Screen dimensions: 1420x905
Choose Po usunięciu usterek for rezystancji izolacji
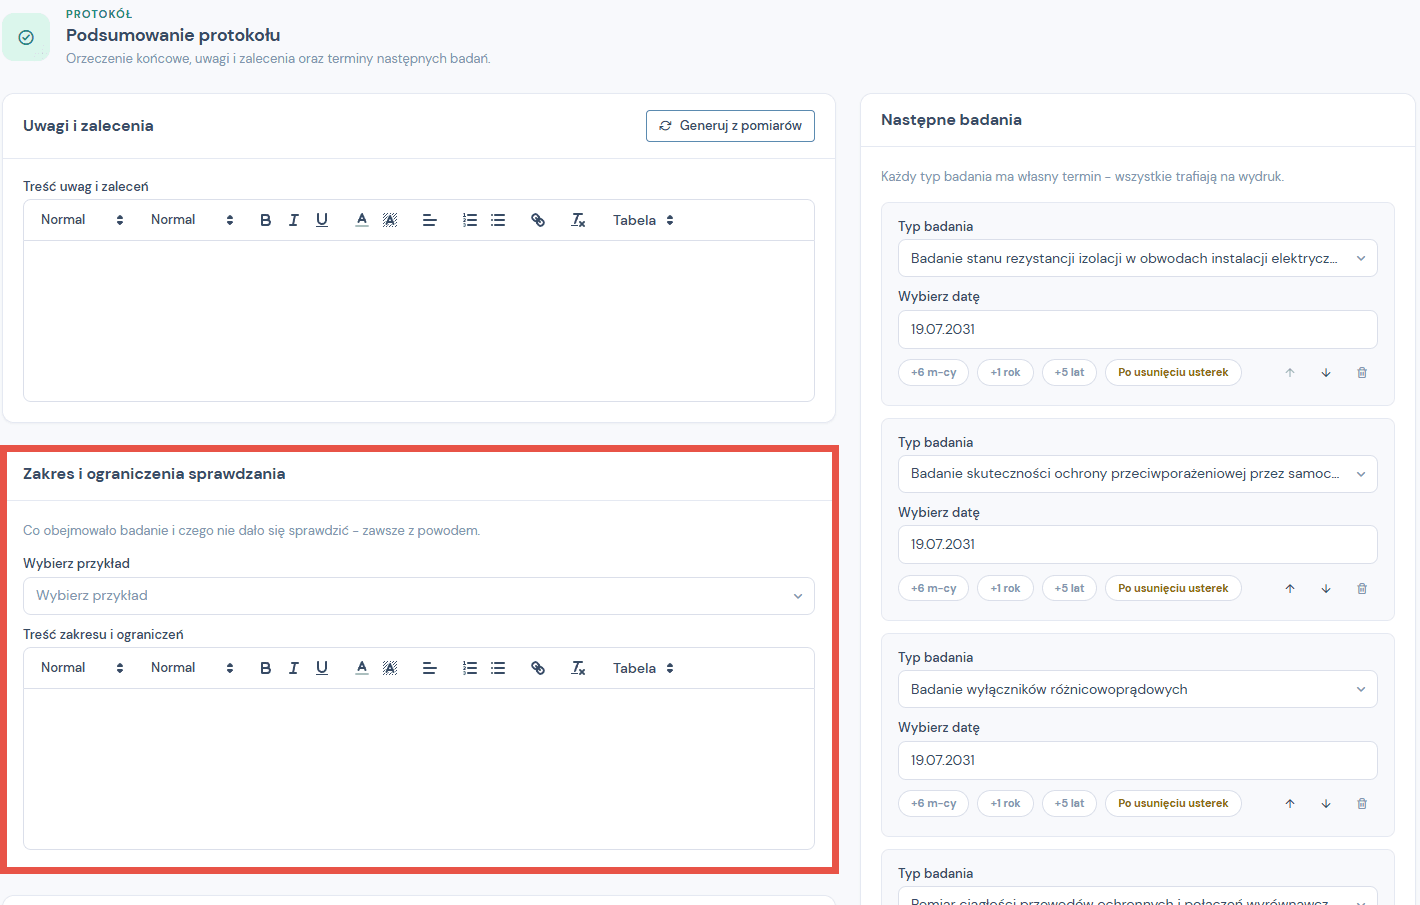pyautogui.click(x=1173, y=373)
